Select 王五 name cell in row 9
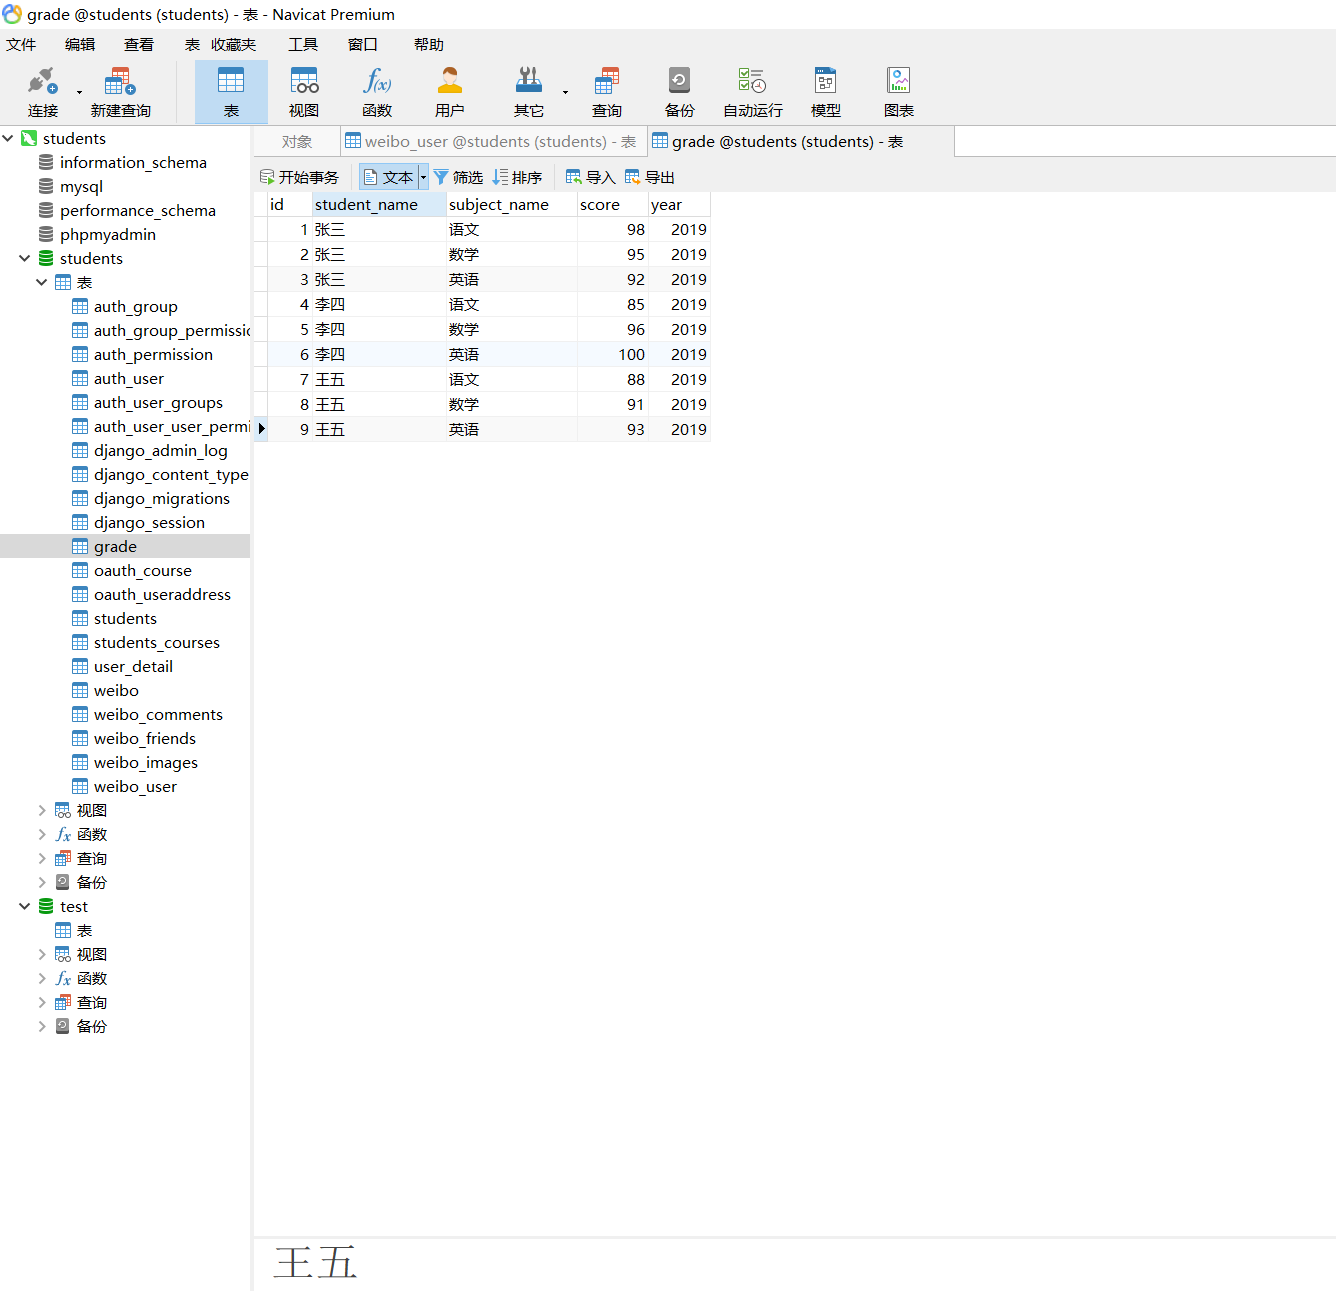The image size is (1336, 1291). click(379, 429)
